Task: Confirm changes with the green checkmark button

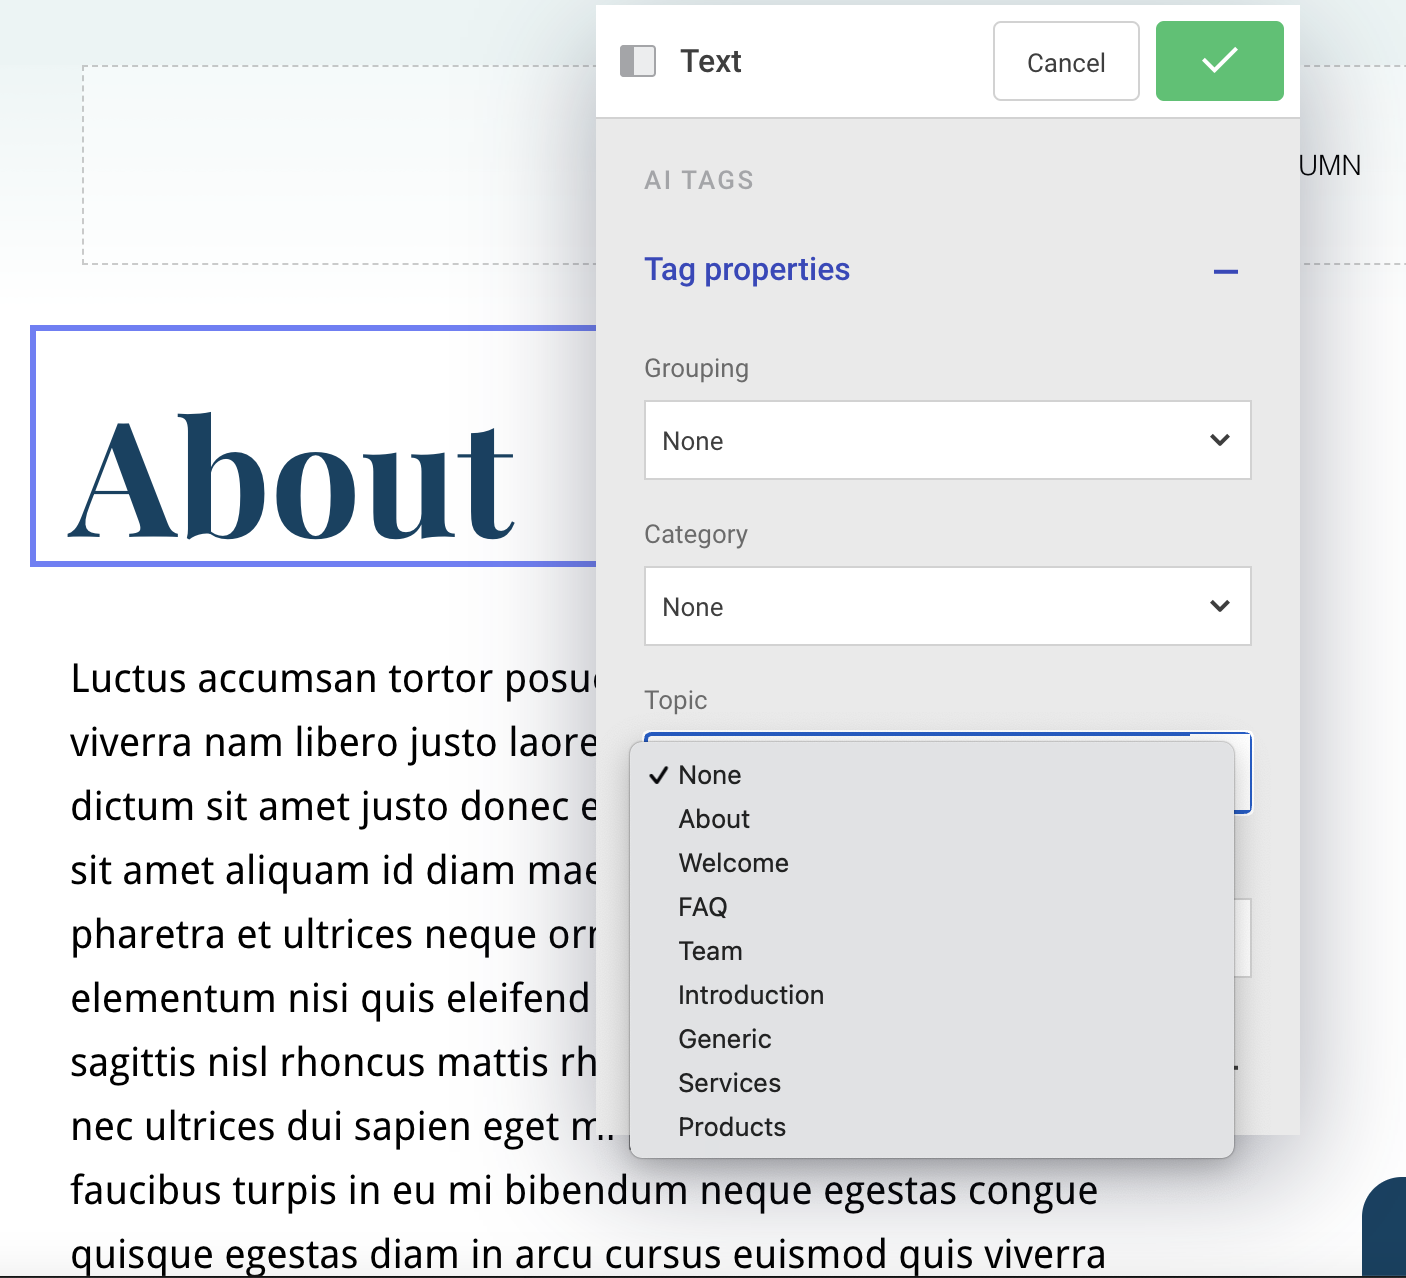Action: coord(1219,61)
